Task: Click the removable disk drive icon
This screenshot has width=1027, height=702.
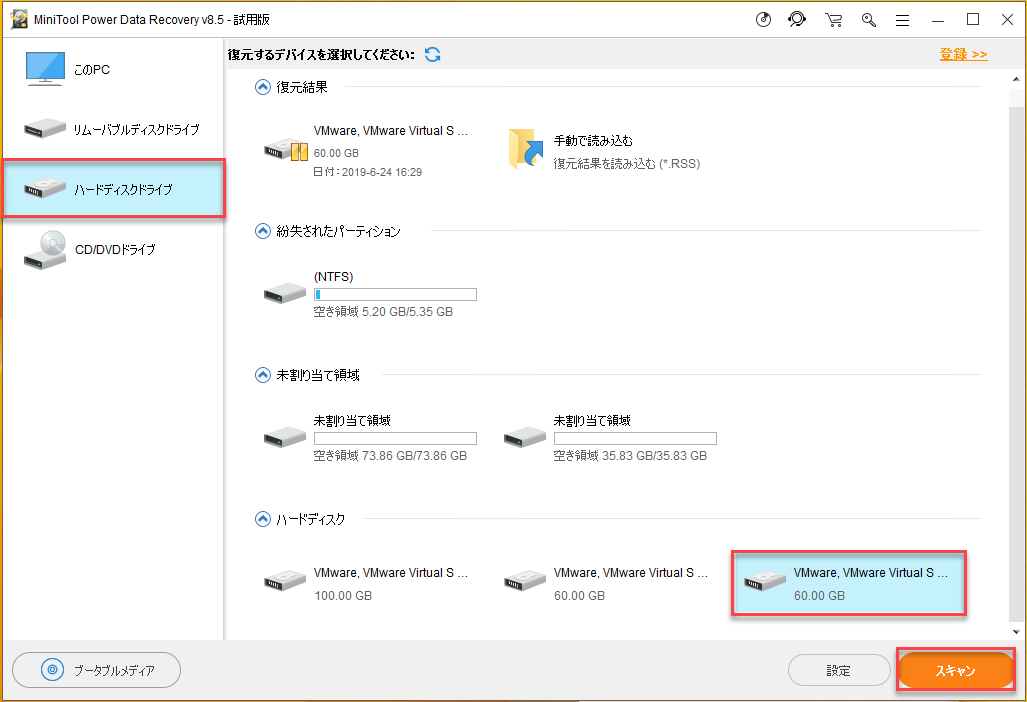Action: point(45,128)
